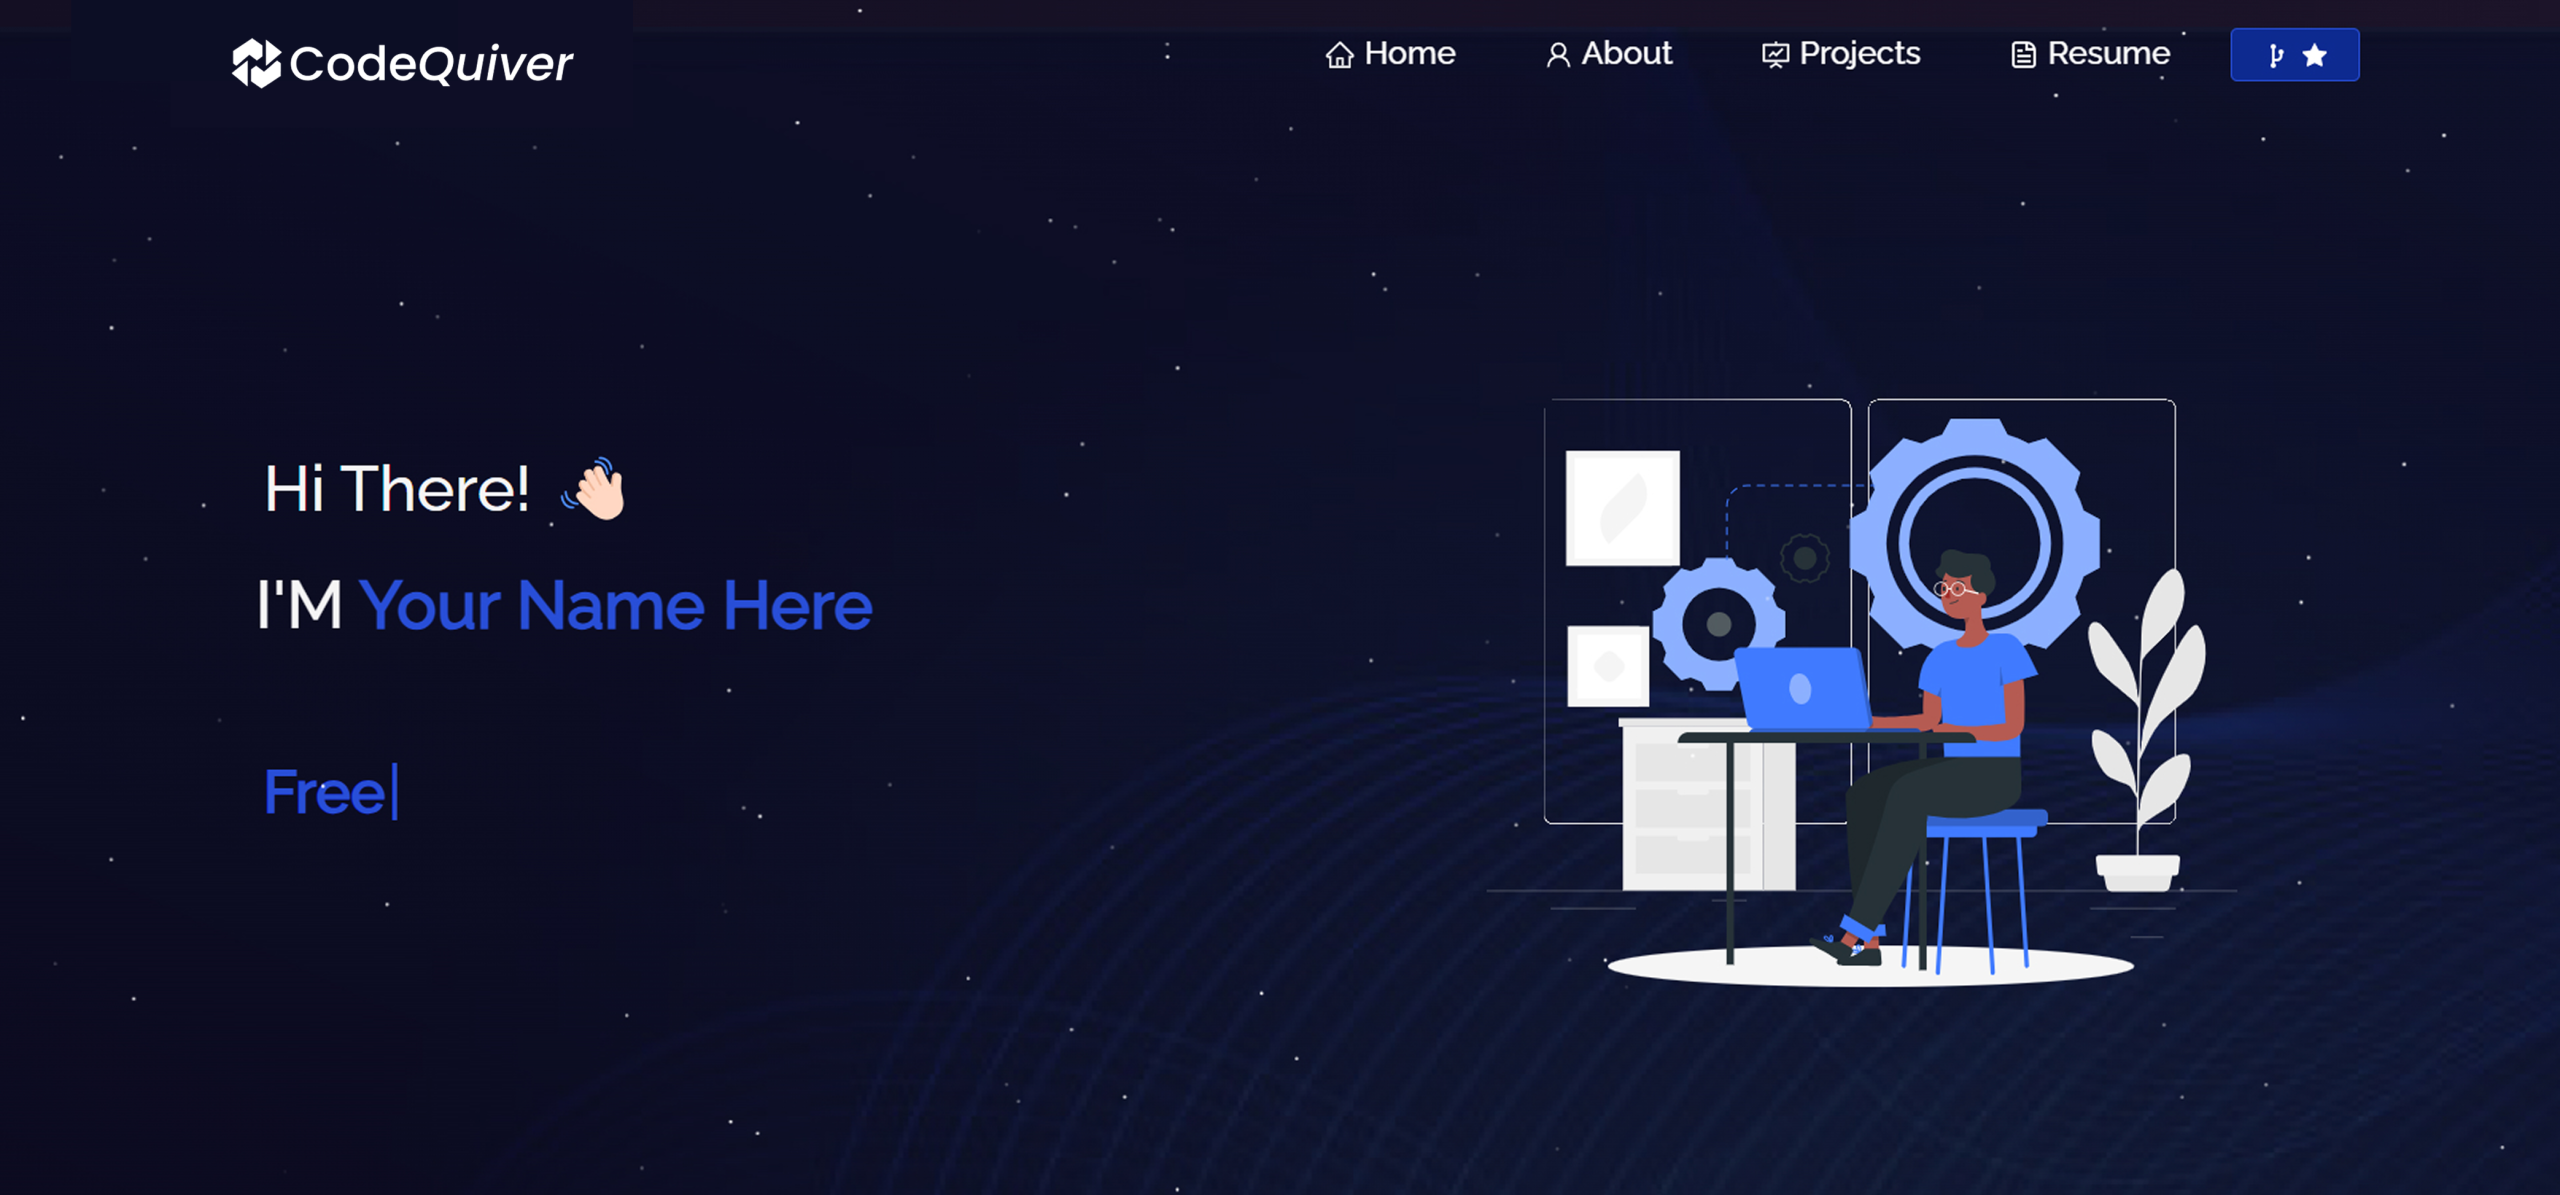
Task: Open the Resume page
Action: point(2108,53)
